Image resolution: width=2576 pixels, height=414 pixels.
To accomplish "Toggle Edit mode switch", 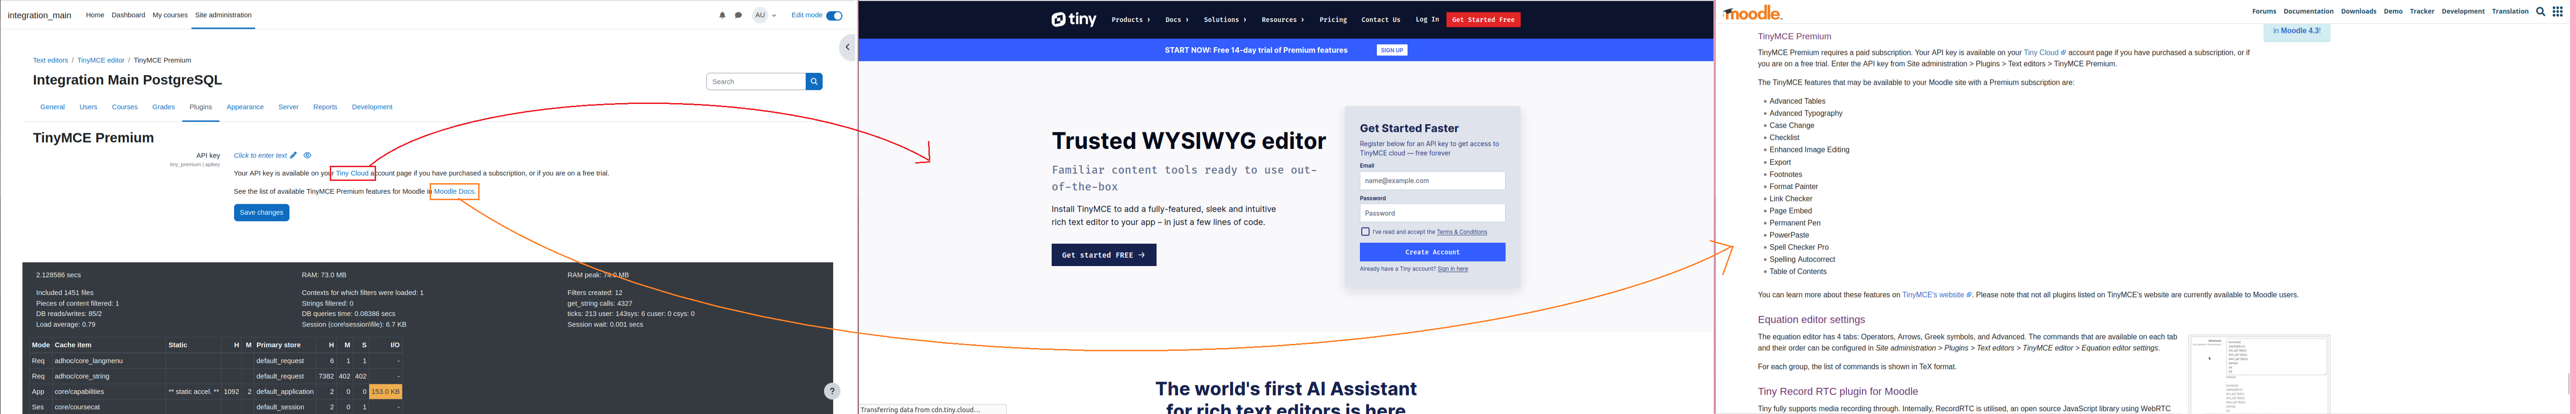I will 834,15.
